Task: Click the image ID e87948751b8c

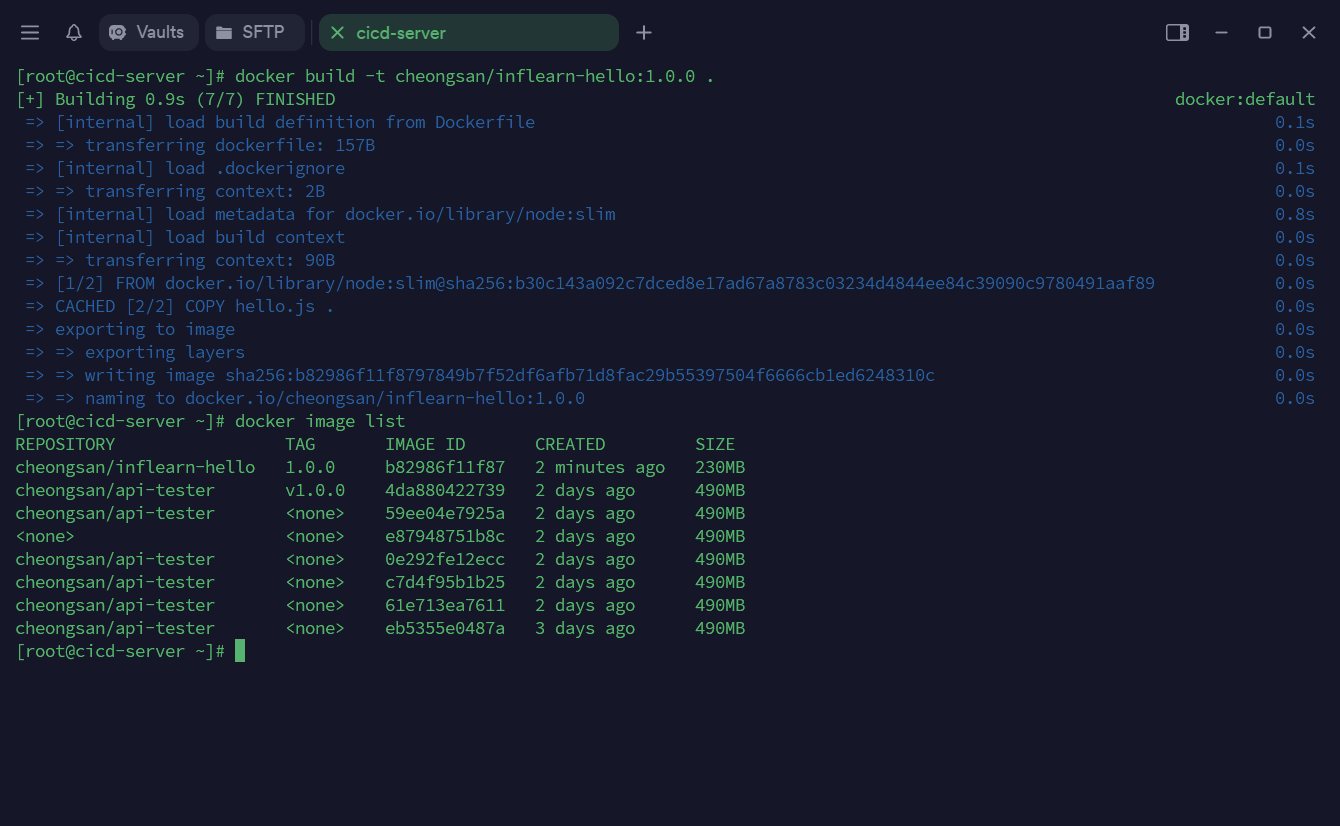Action: click(x=445, y=536)
